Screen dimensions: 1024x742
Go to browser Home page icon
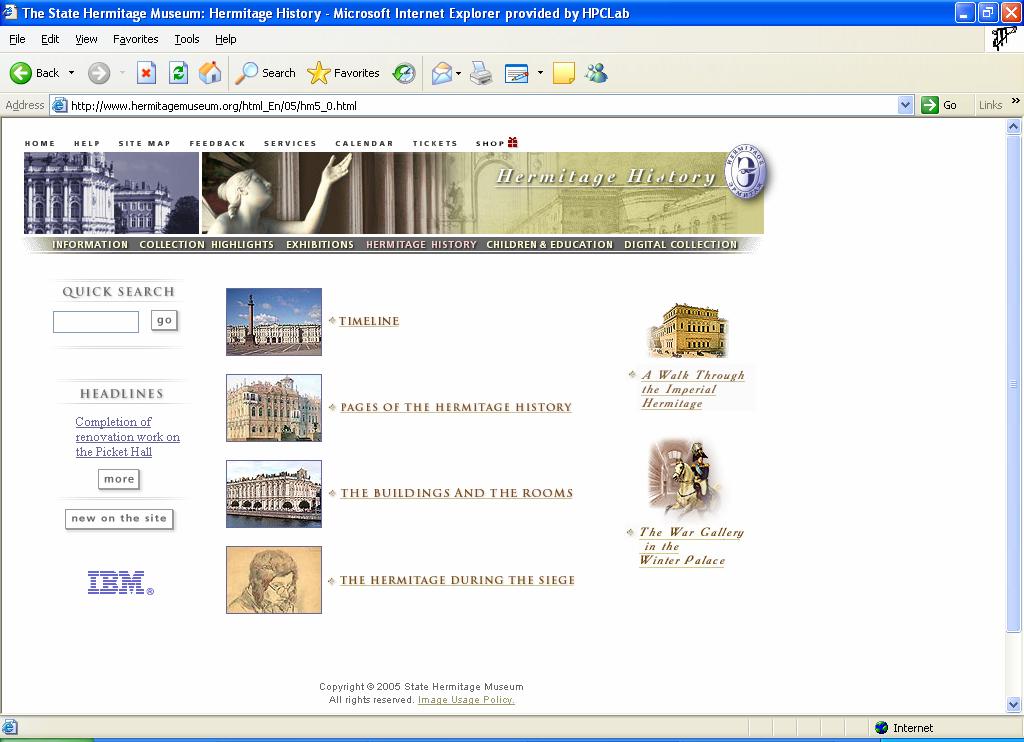210,73
